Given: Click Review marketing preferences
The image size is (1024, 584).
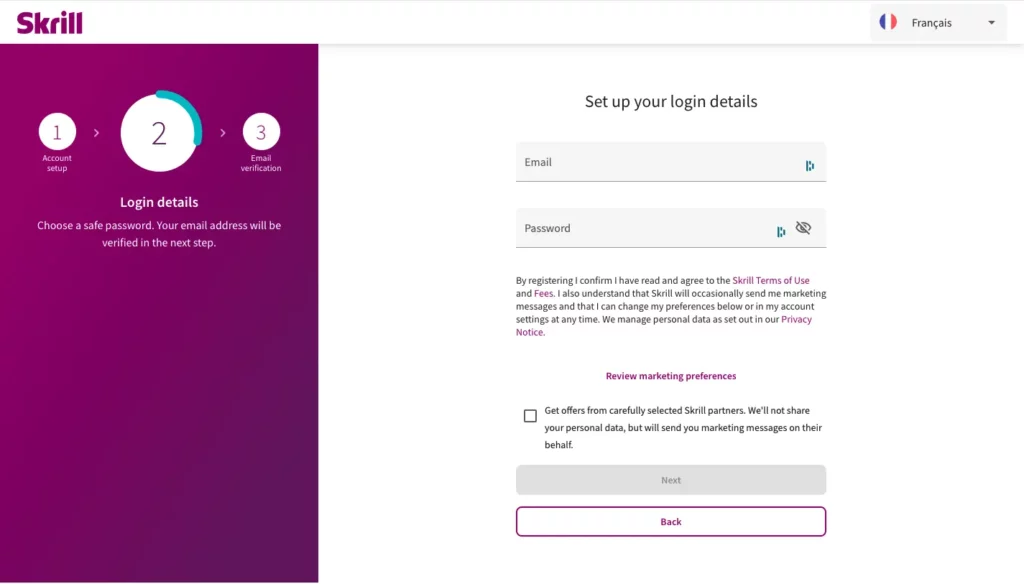Looking at the screenshot, I should pos(670,376).
